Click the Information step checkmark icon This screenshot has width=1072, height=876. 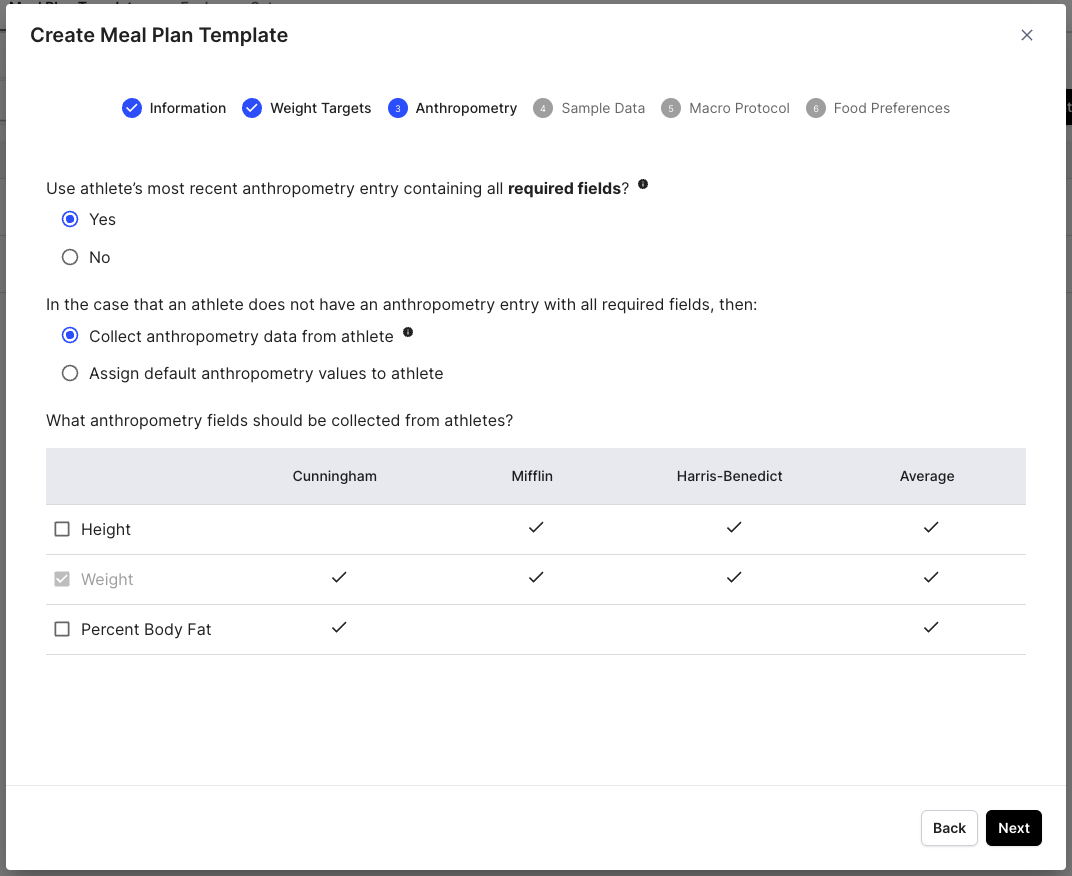(x=132, y=108)
